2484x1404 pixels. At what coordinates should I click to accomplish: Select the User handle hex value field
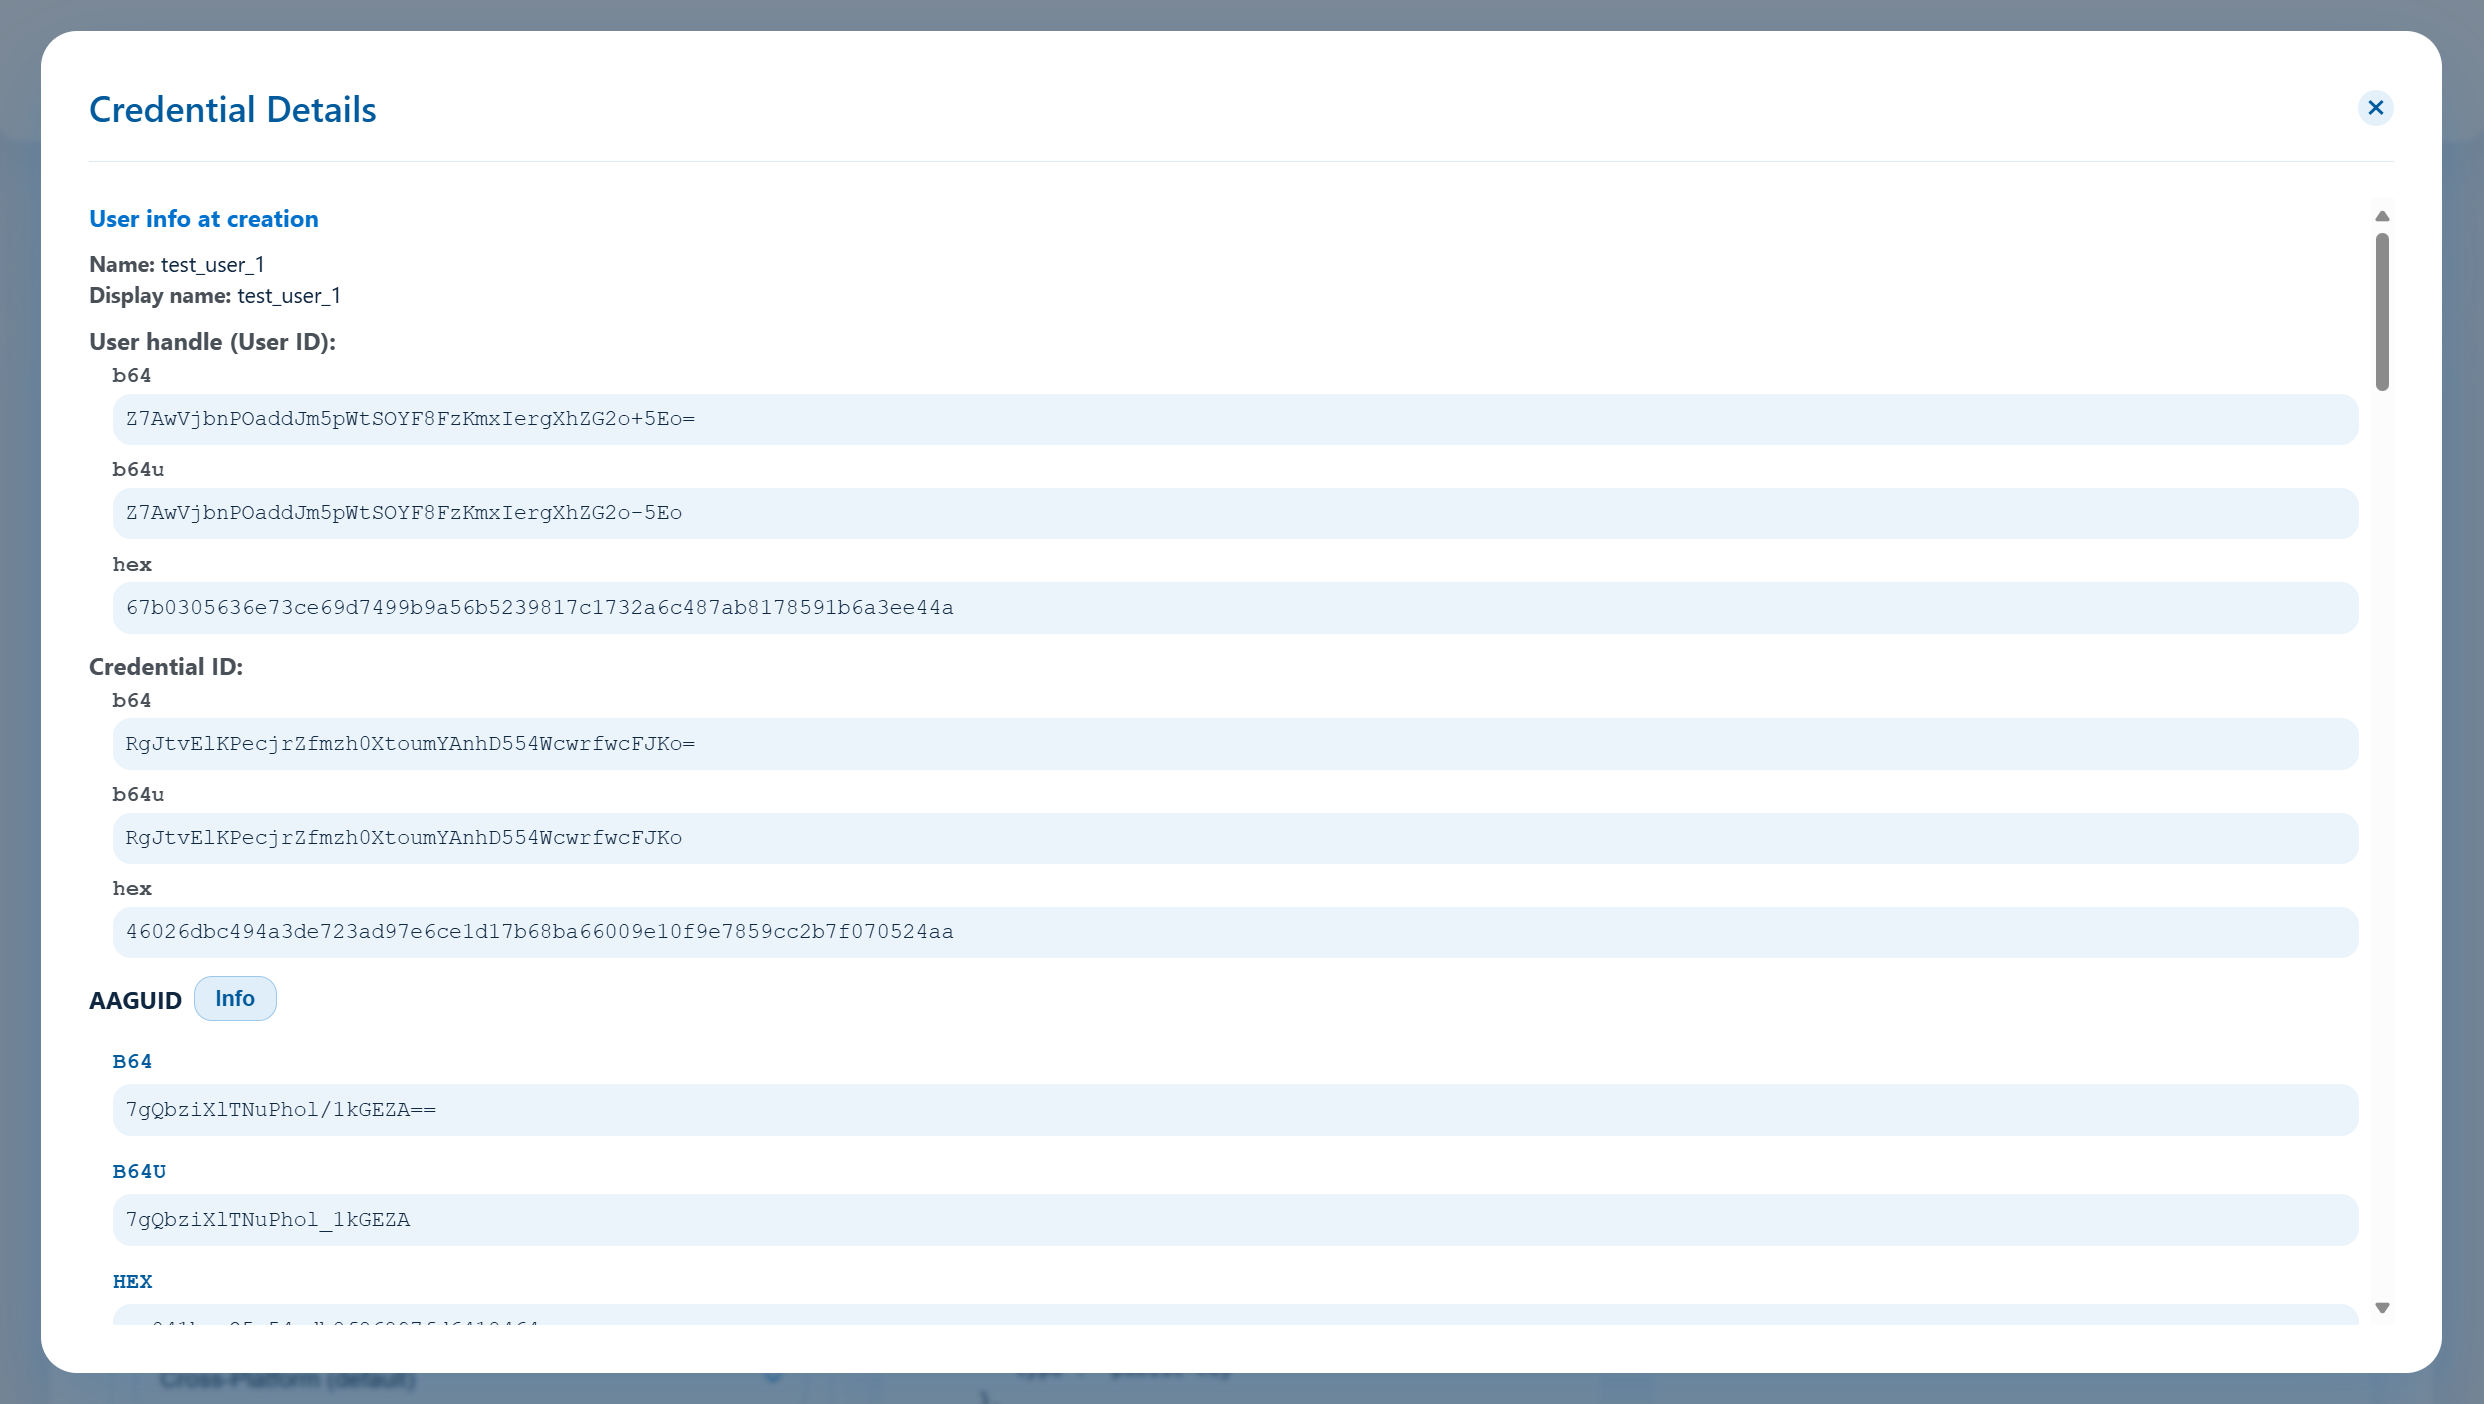pyautogui.click(x=1235, y=608)
